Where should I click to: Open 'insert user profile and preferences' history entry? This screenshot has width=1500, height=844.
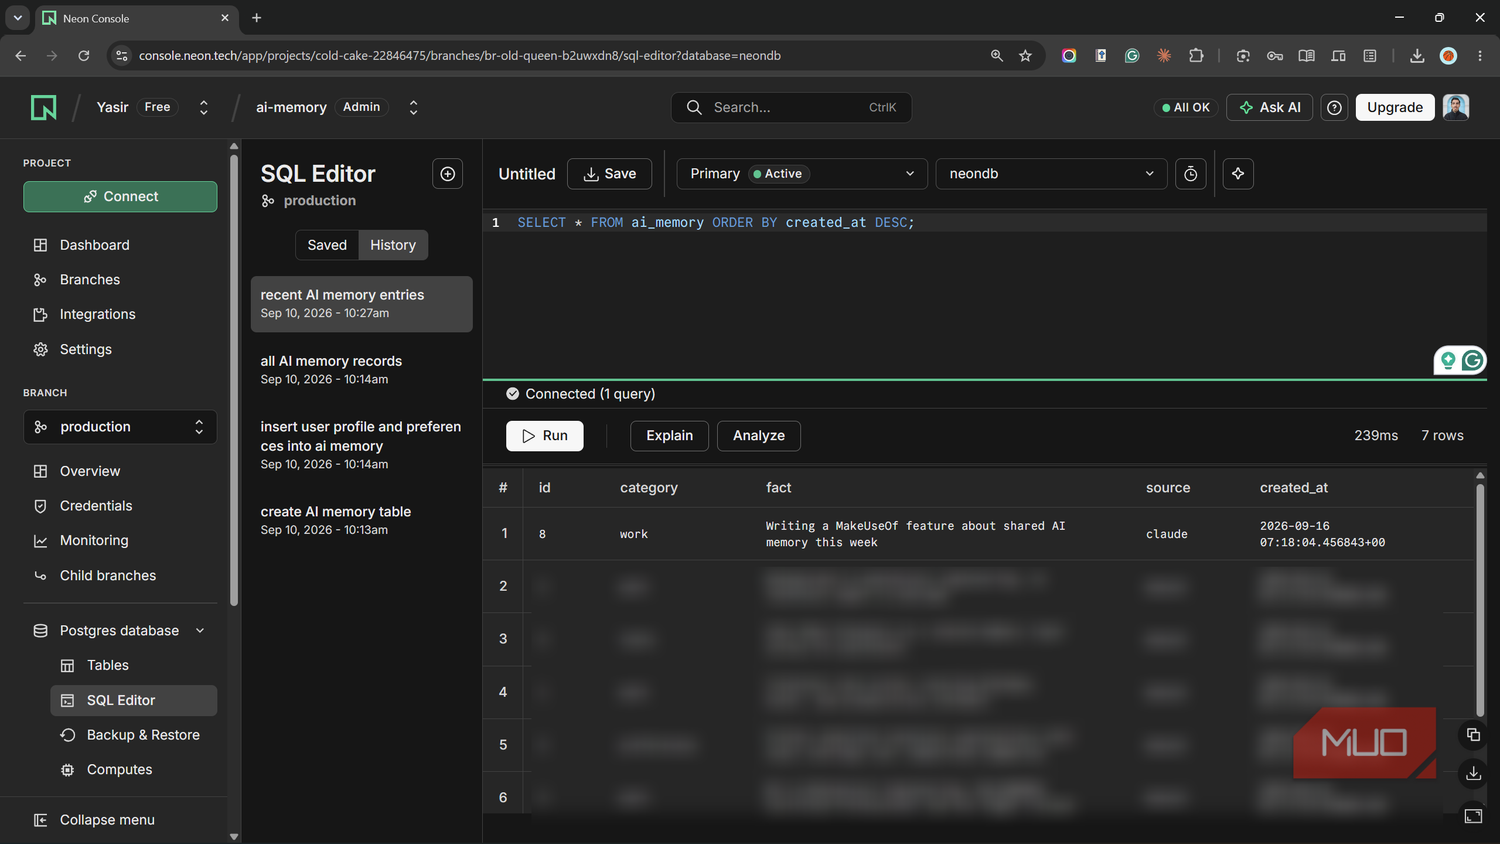361,445
